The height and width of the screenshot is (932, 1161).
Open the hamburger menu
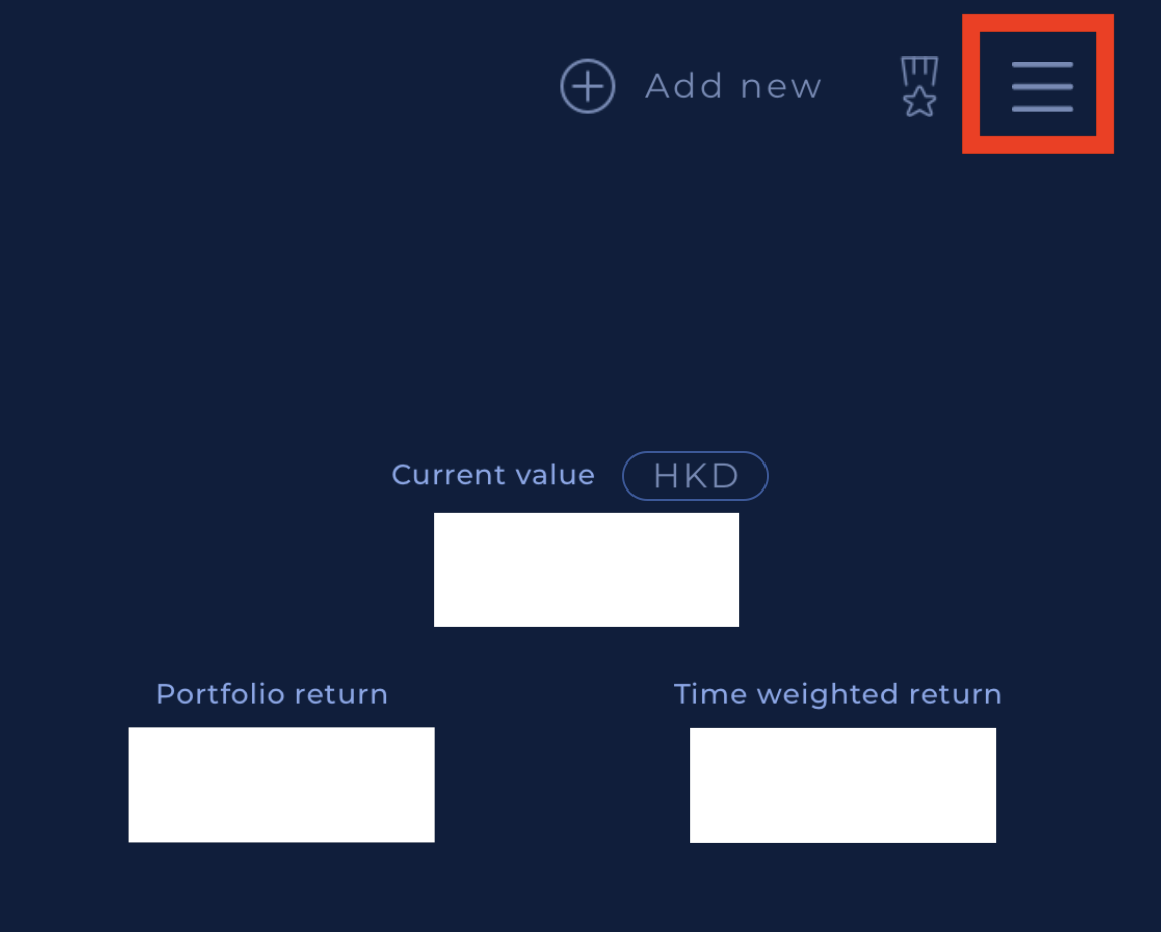point(1041,86)
